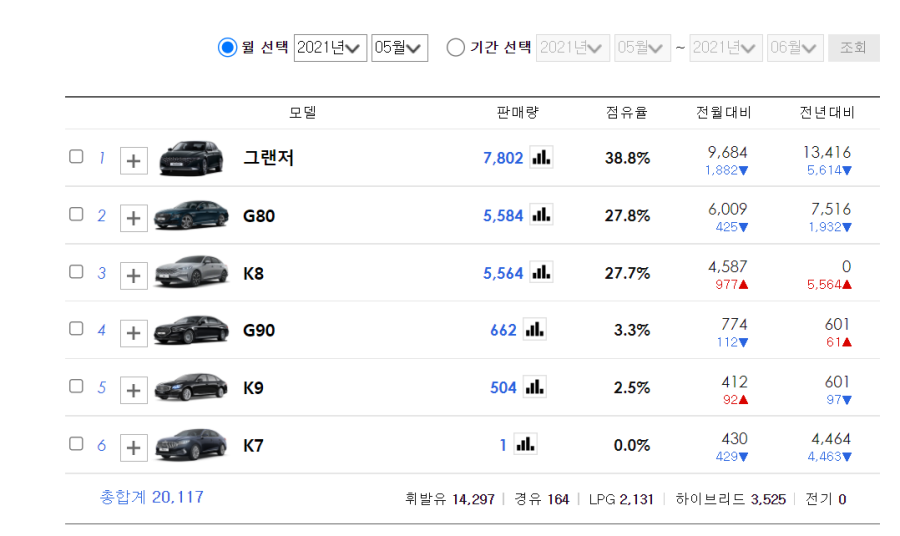Click the 조회 search button
The width and height of the screenshot is (900, 536).
(x=854, y=48)
